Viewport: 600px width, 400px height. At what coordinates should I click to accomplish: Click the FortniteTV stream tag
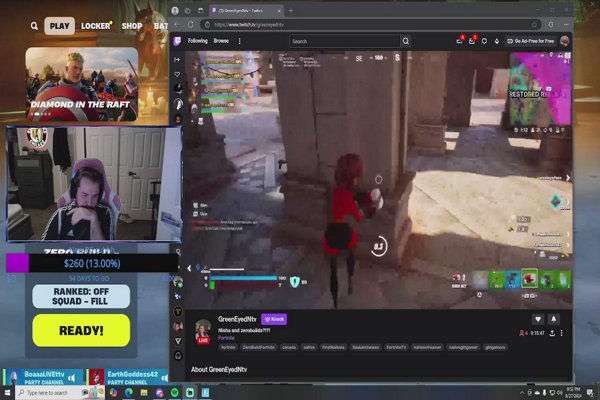pyautogui.click(x=396, y=347)
